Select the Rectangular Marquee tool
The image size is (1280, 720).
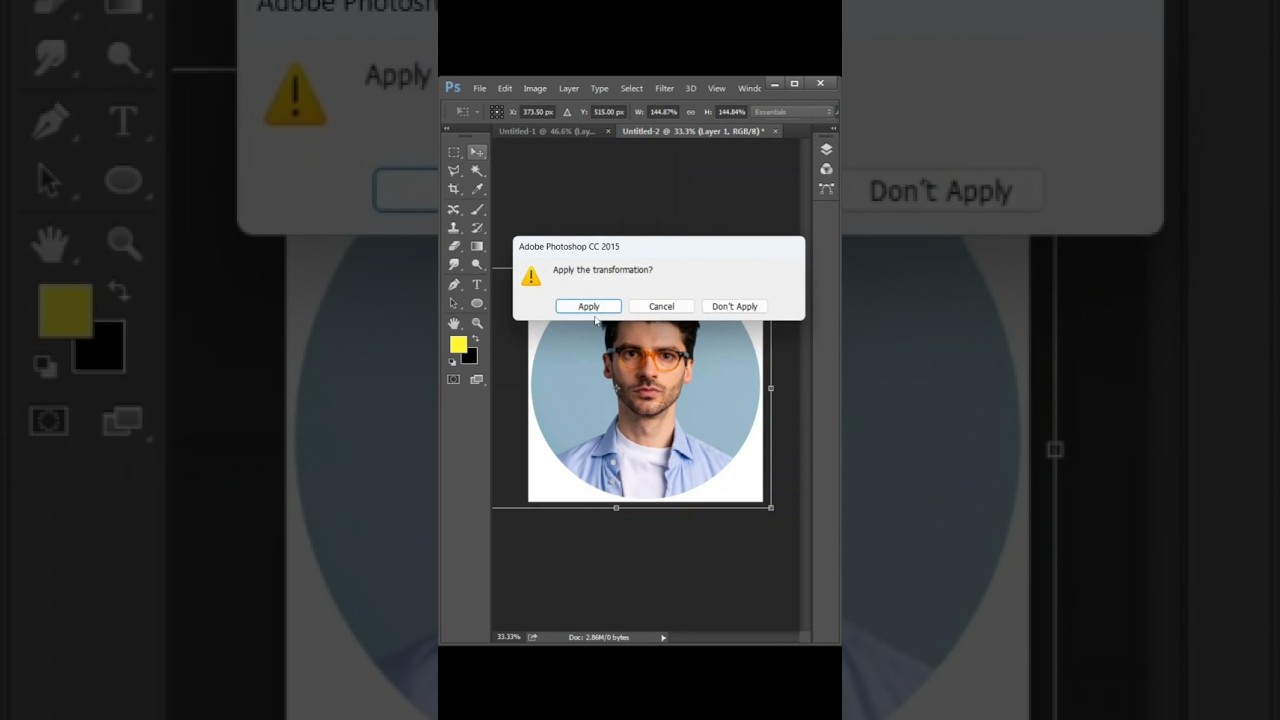click(x=454, y=152)
